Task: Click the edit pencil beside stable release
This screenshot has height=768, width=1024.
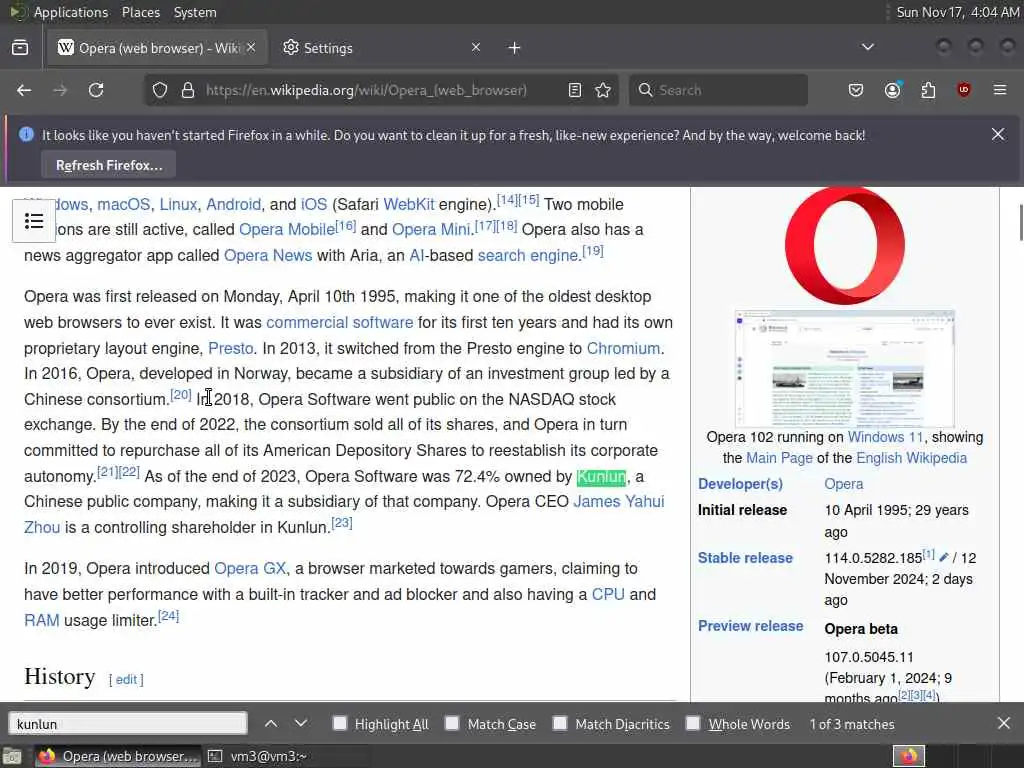Action: pos(944,557)
